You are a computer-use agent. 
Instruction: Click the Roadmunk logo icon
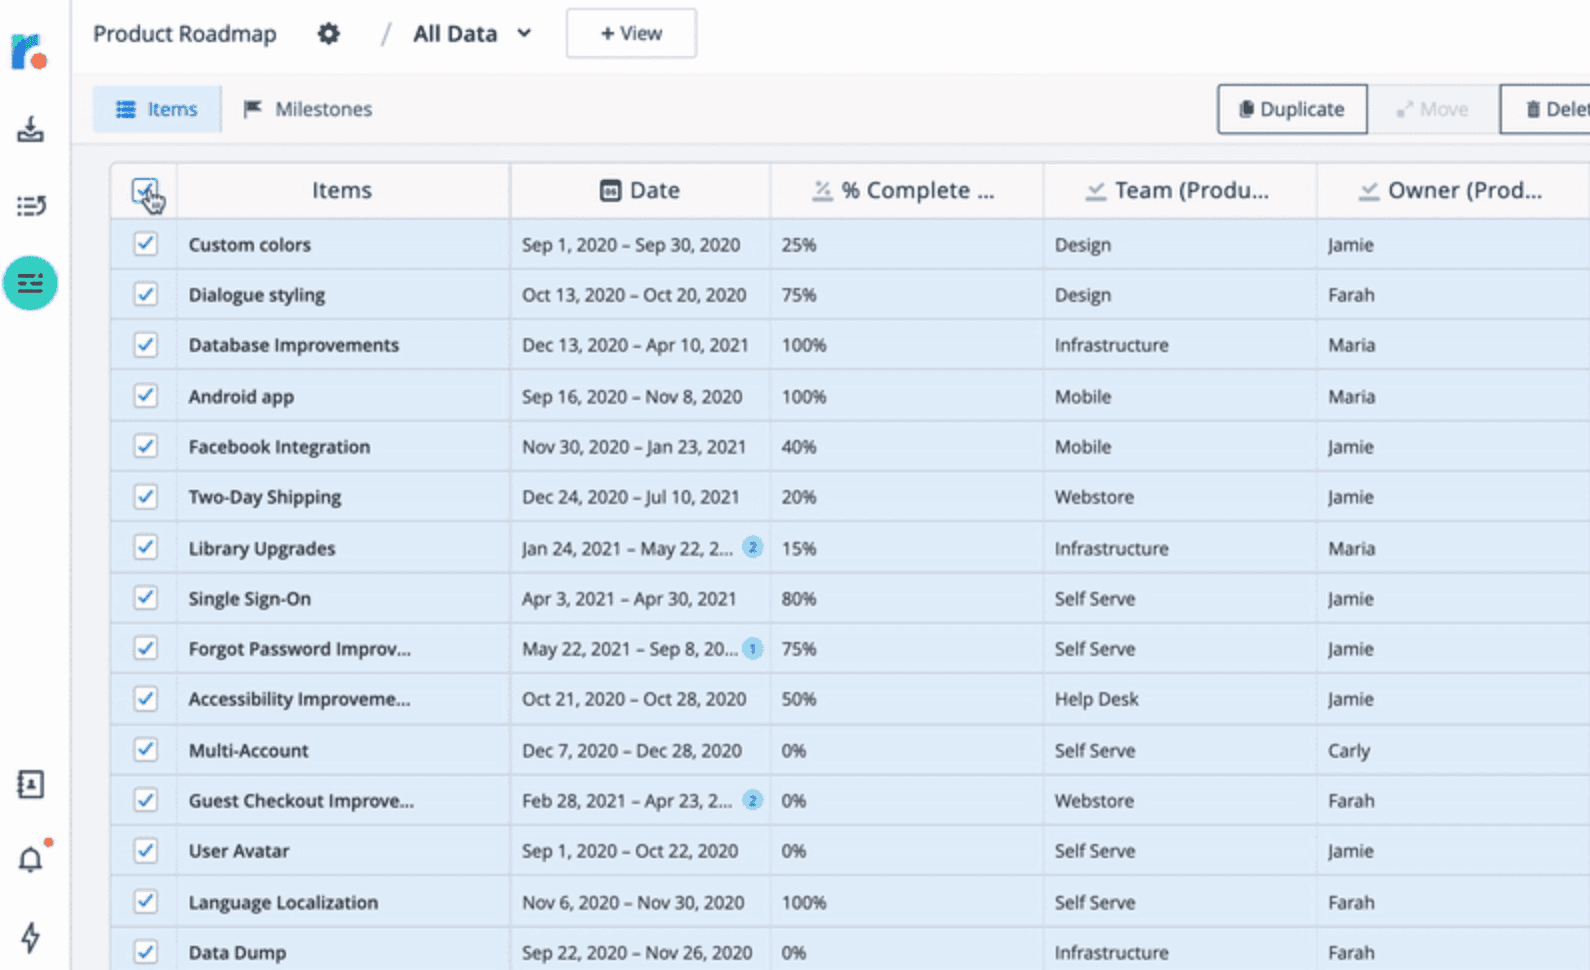pyautogui.click(x=29, y=51)
